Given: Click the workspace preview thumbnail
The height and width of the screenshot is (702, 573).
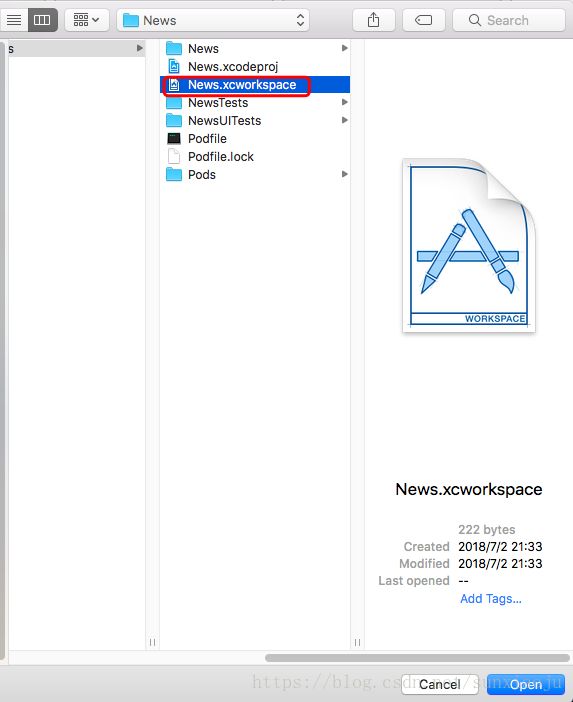Looking at the screenshot, I should click(x=469, y=245).
